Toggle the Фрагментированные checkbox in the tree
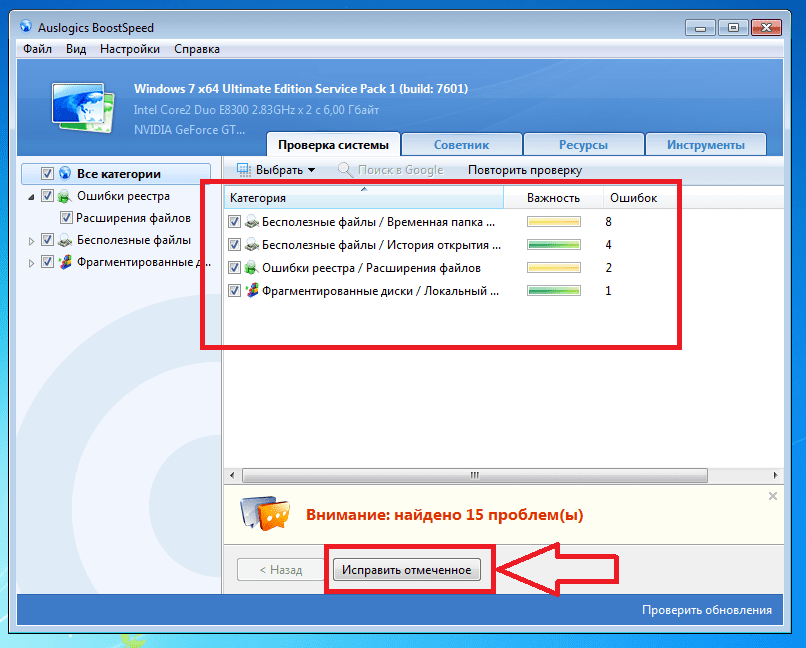 pyautogui.click(x=47, y=262)
